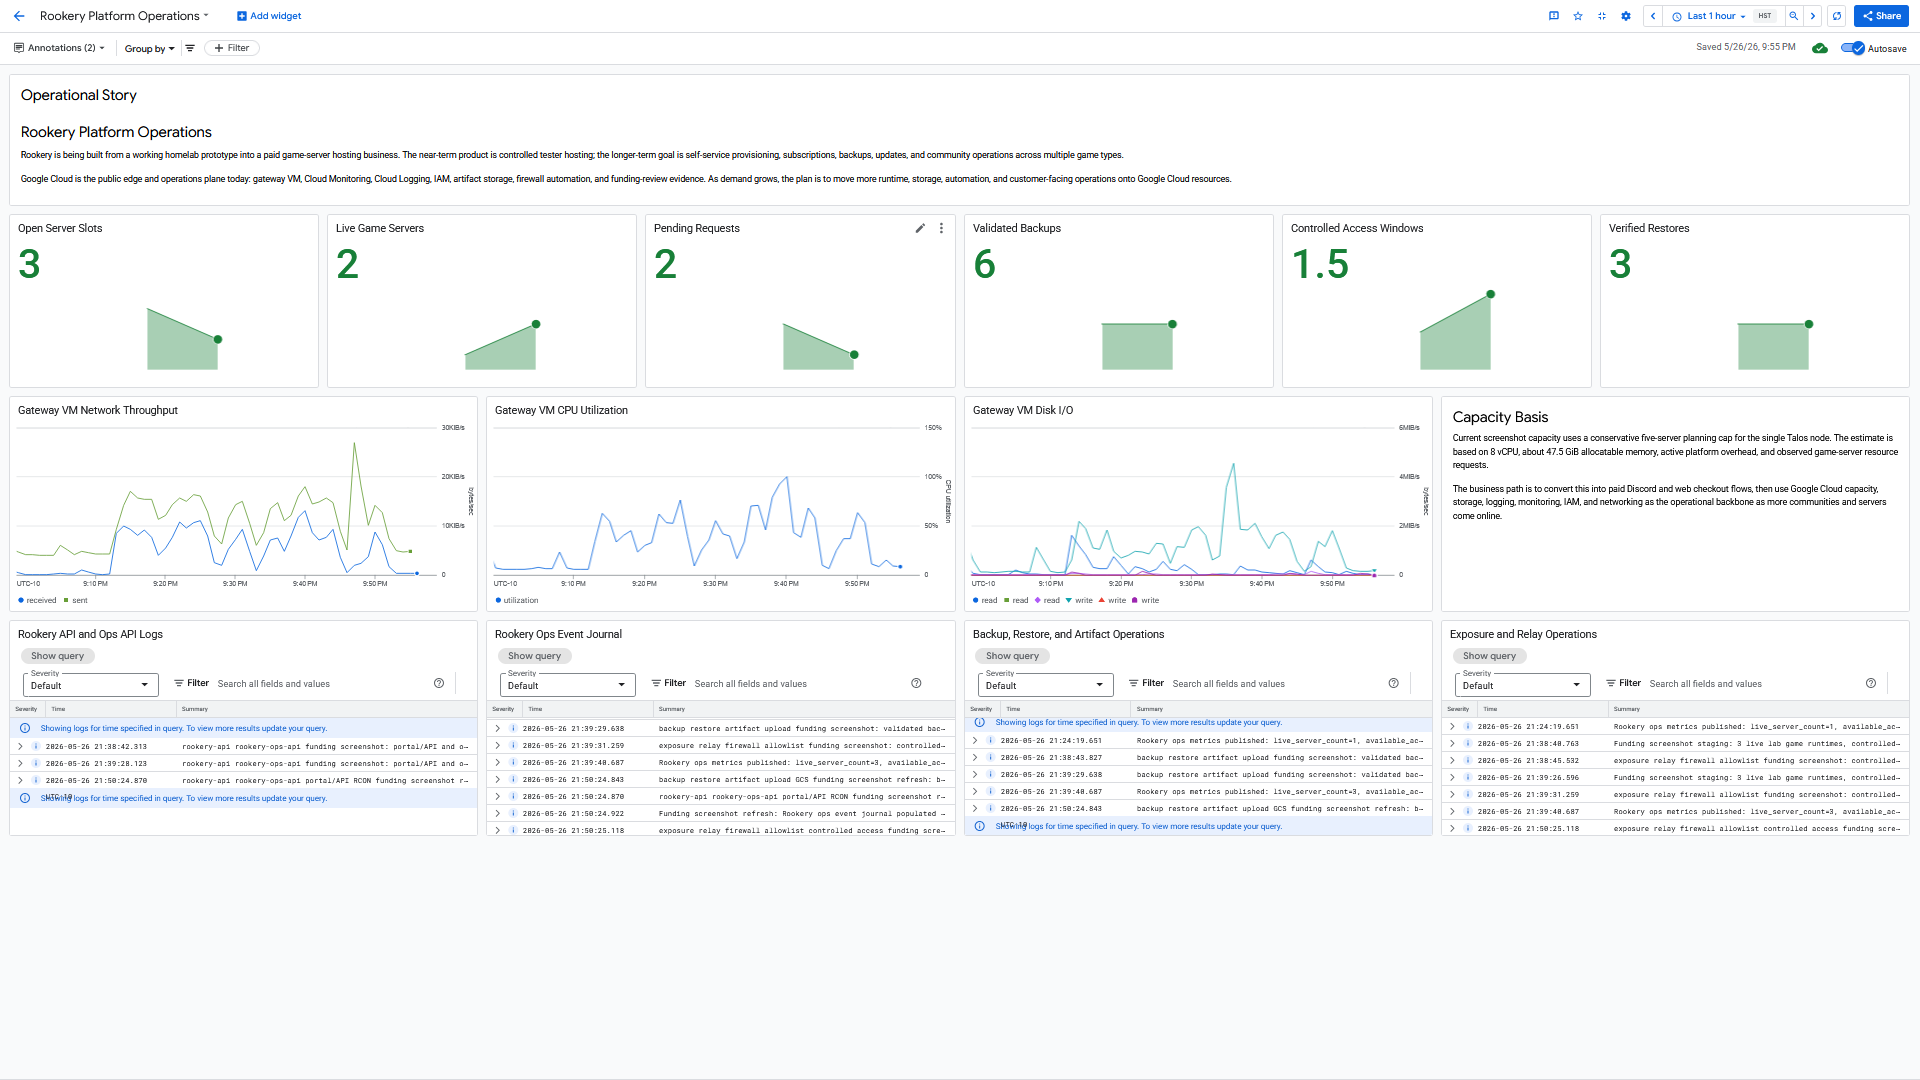Image resolution: width=1920 pixels, height=1080 pixels.
Task: Expand the 21:38:42.313 log row in API Logs
Action: (x=20, y=746)
